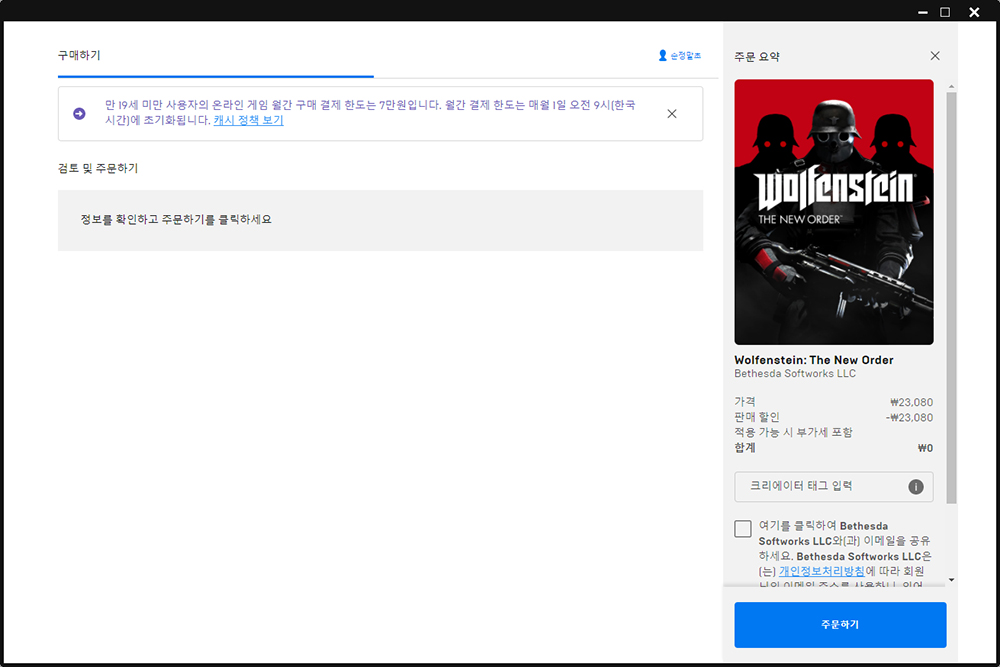Image resolution: width=1000 pixels, height=667 pixels.
Task: Click the 크리에이터 태그 입력 field
Action: pos(834,487)
